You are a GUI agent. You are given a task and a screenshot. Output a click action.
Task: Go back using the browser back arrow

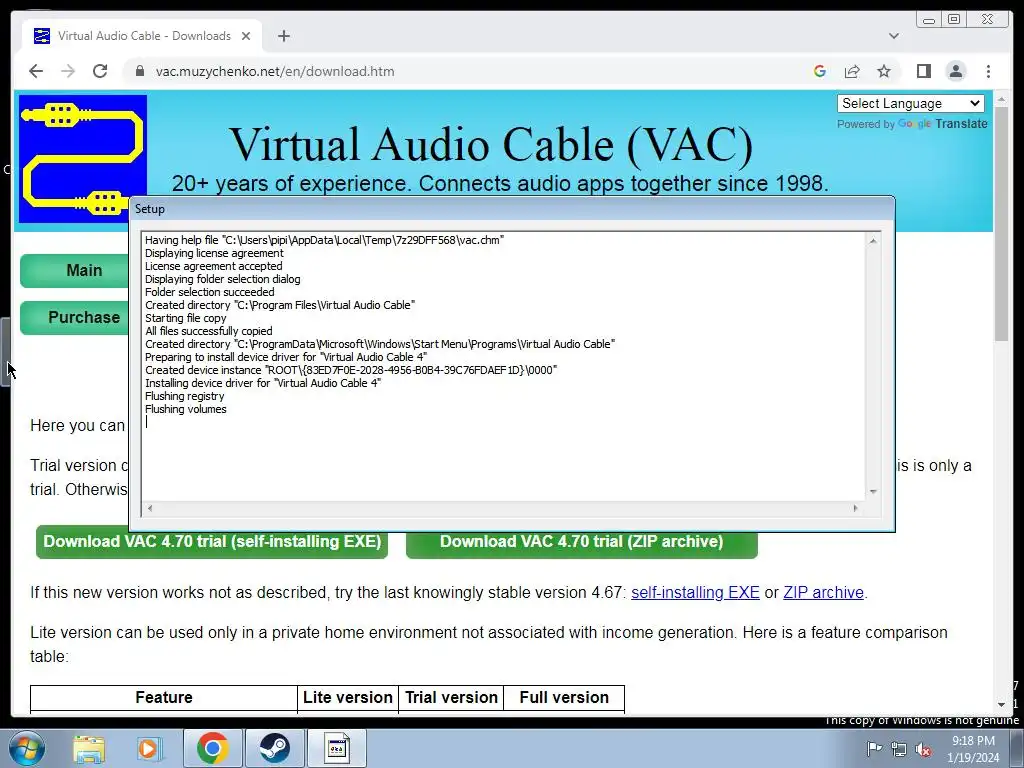tap(36, 71)
